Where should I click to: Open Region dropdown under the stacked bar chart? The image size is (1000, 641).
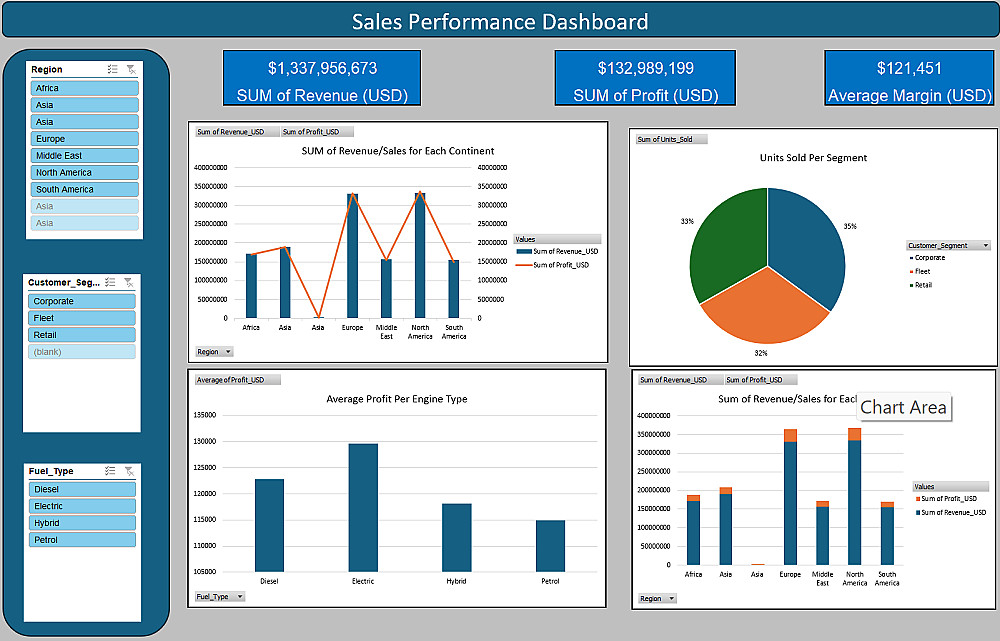657,598
